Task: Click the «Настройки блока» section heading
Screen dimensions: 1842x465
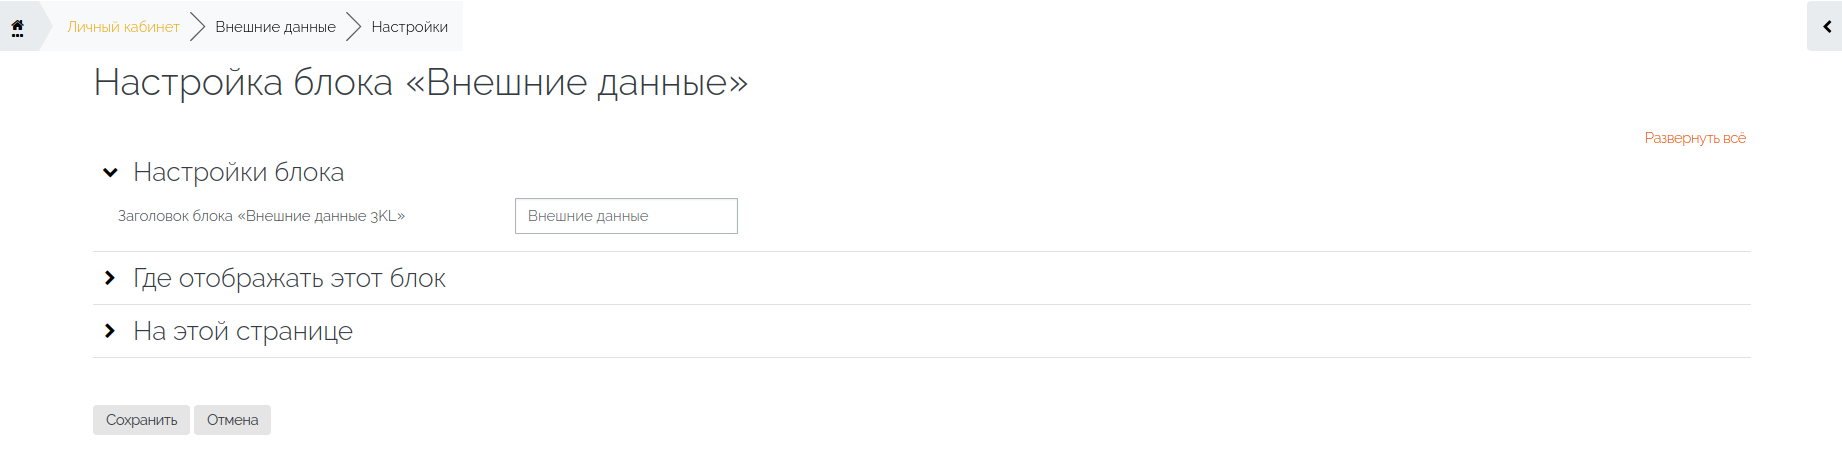Action: point(238,172)
